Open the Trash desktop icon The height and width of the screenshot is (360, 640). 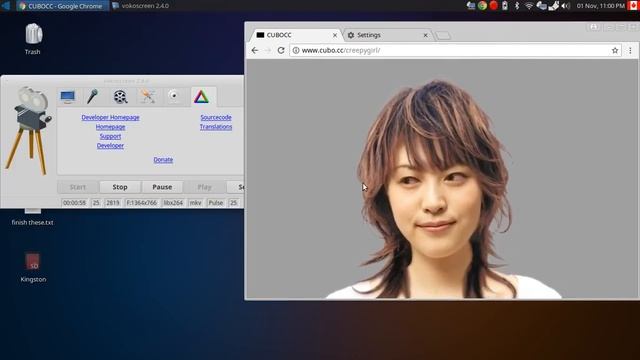33,39
